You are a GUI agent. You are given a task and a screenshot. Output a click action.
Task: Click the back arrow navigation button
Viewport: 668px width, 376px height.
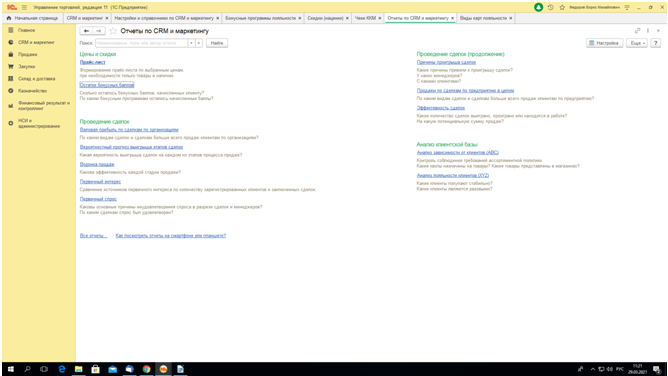coord(86,31)
